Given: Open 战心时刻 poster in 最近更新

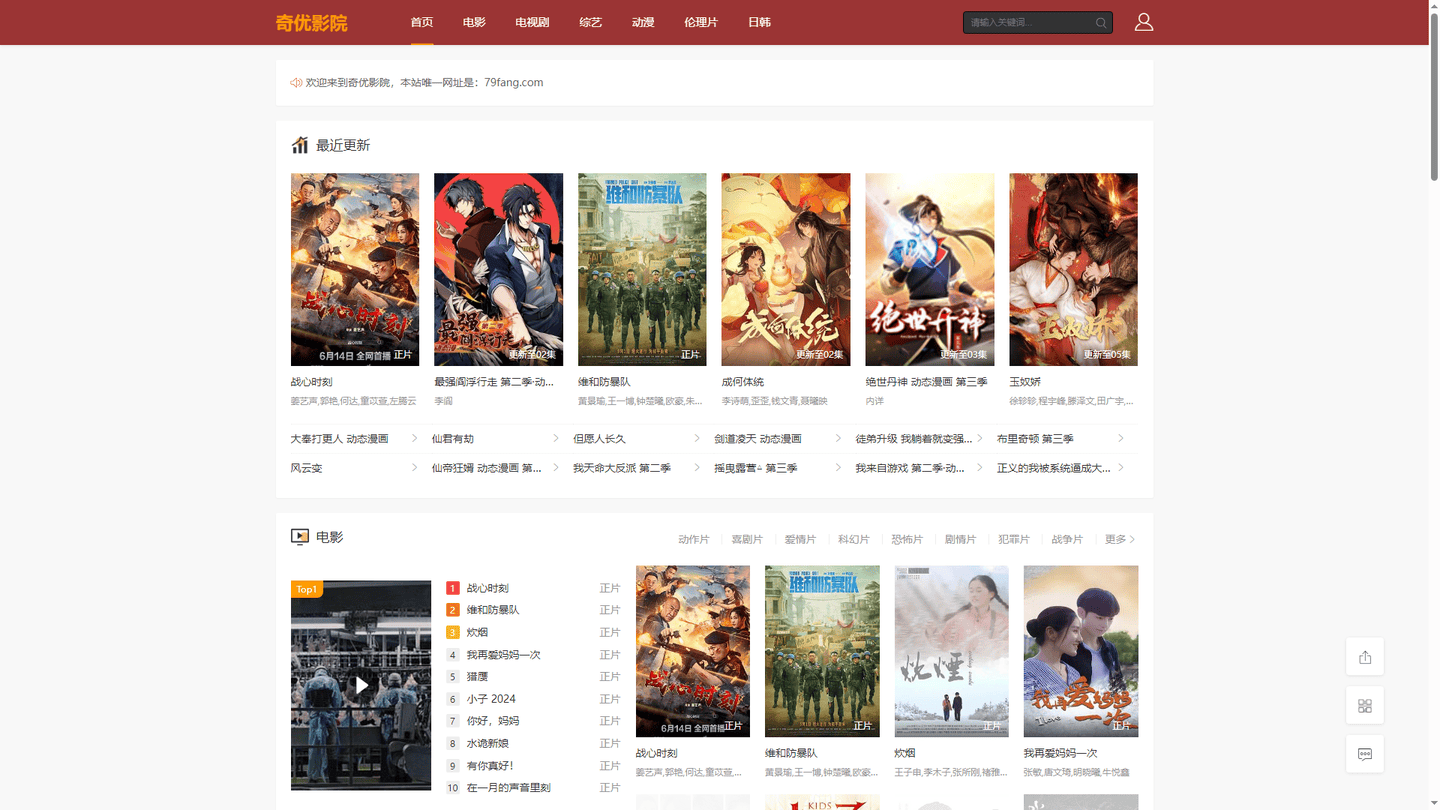Looking at the screenshot, I should coord(355,269).
